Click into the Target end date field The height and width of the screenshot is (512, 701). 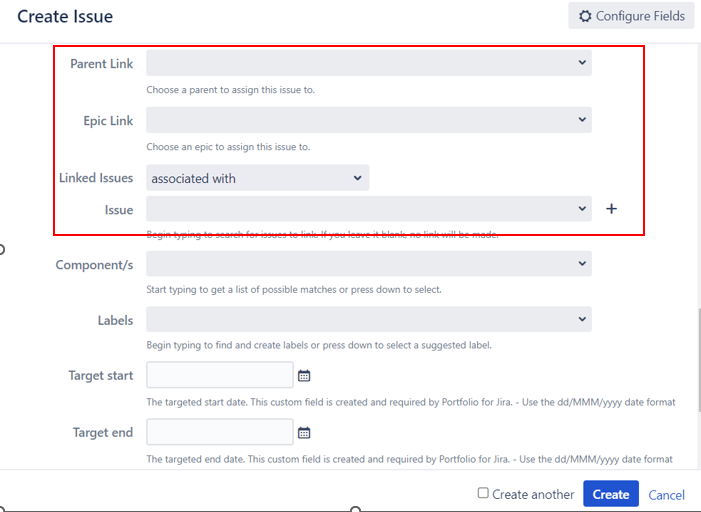point(220,432)
